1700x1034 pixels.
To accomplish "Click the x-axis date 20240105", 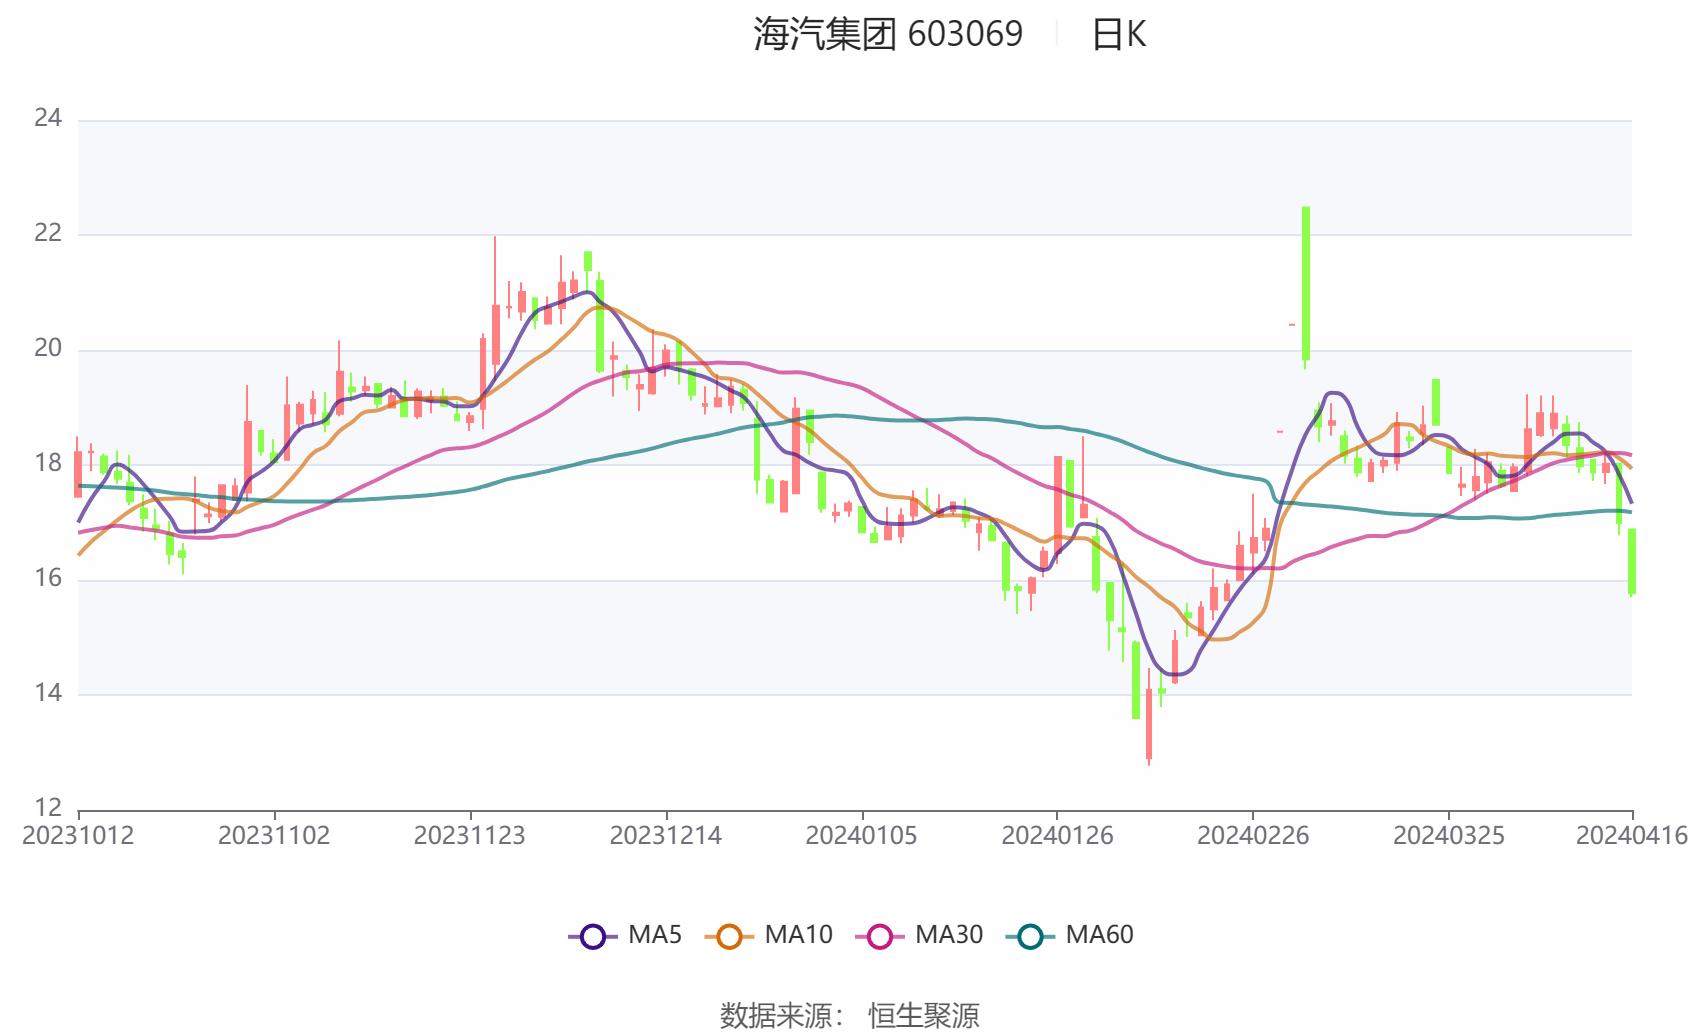I will pos(862,836).
